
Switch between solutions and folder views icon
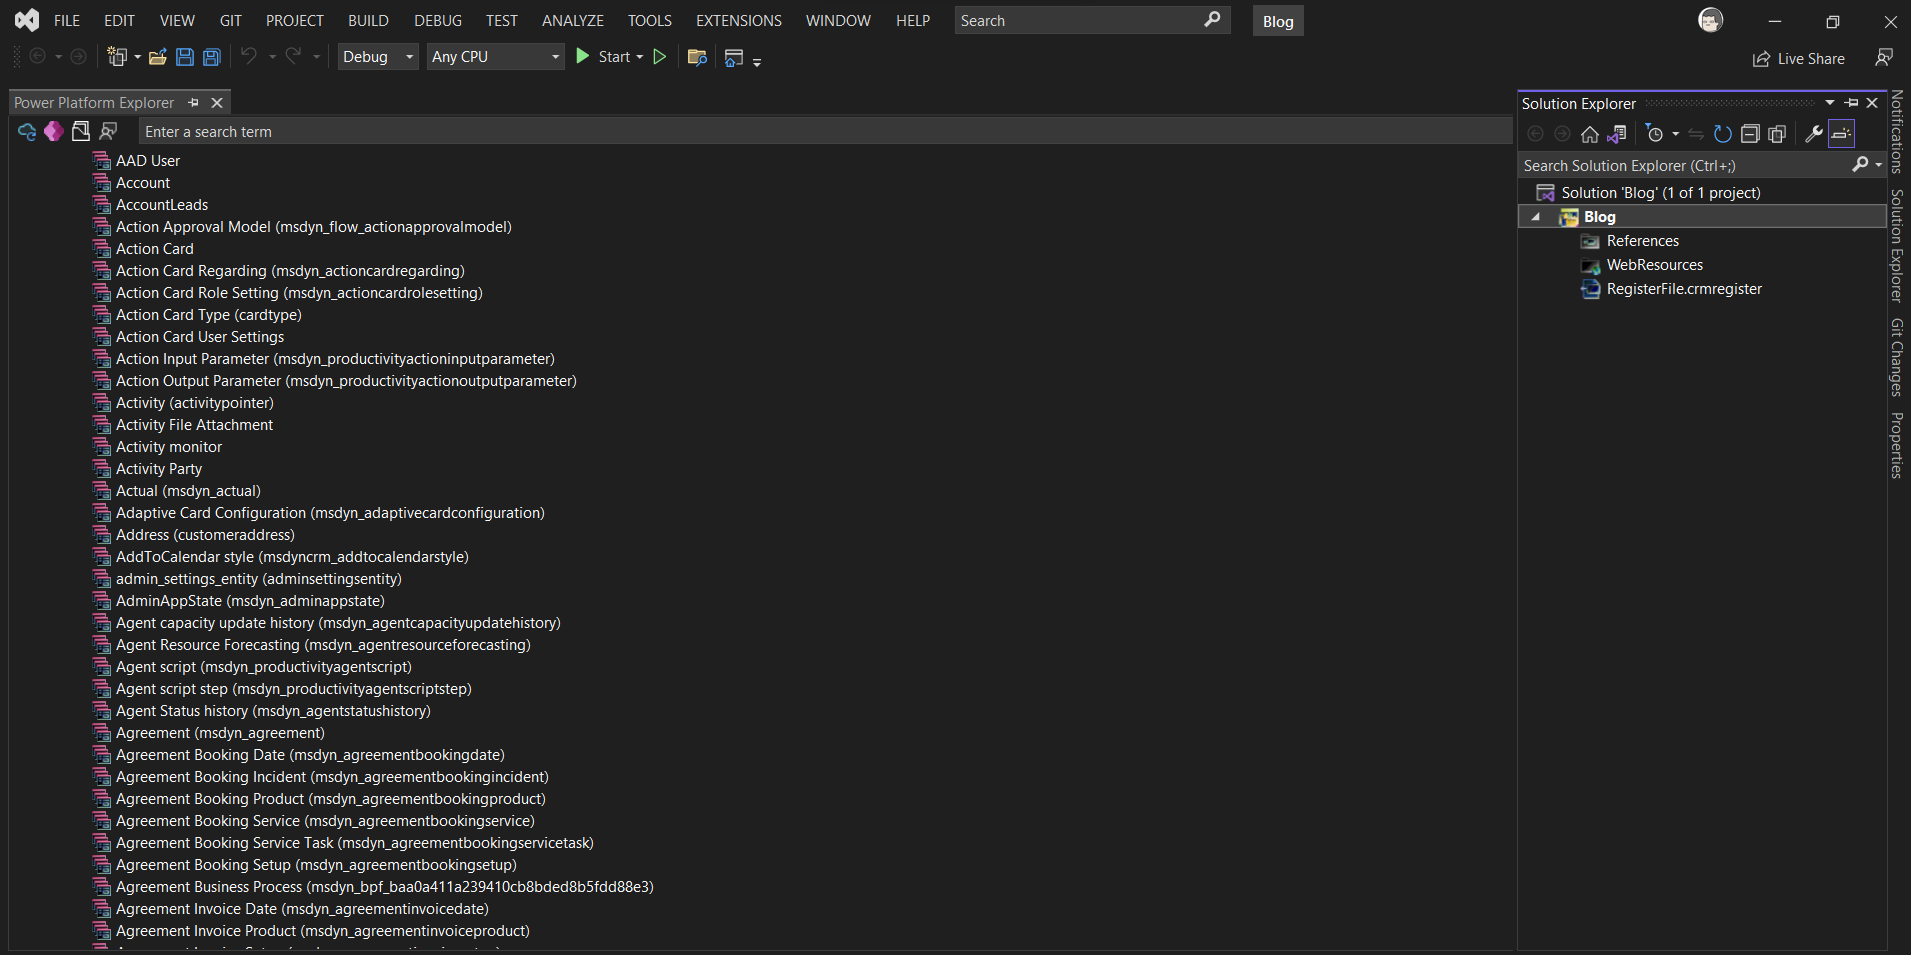click(x=1617, y=134)
